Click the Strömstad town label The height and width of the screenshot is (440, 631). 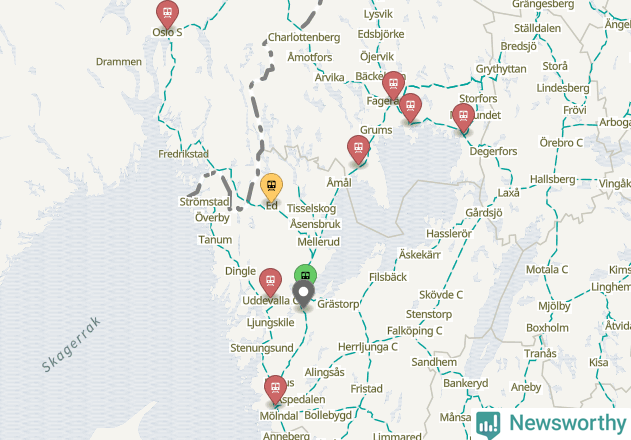204,202
